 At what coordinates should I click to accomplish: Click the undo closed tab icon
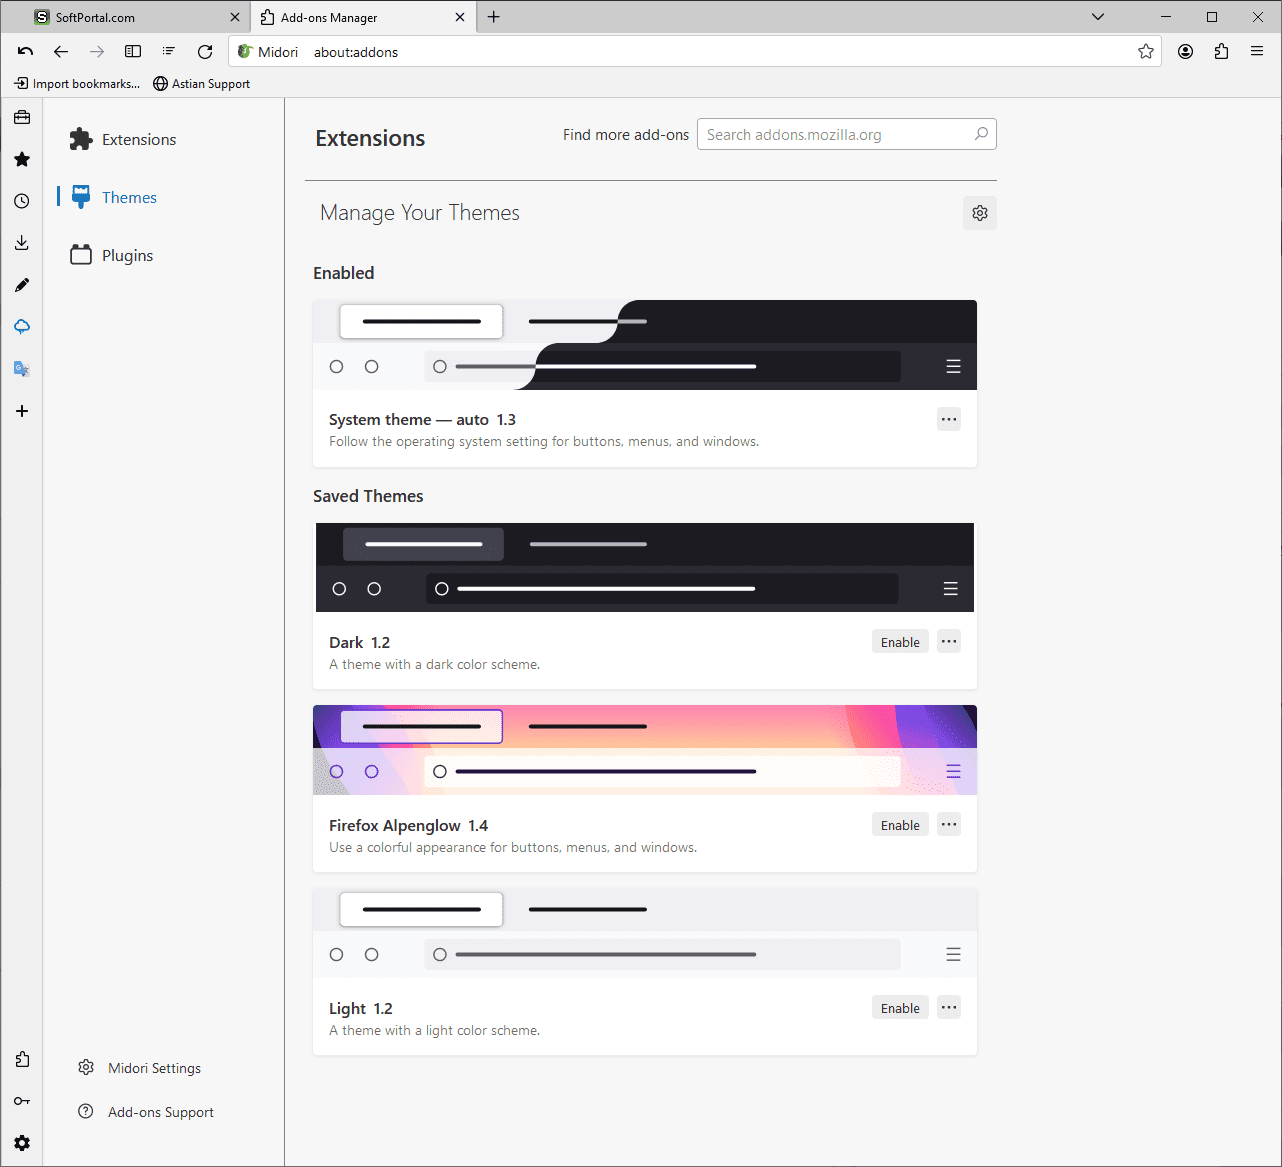click(x=25, y=52)
